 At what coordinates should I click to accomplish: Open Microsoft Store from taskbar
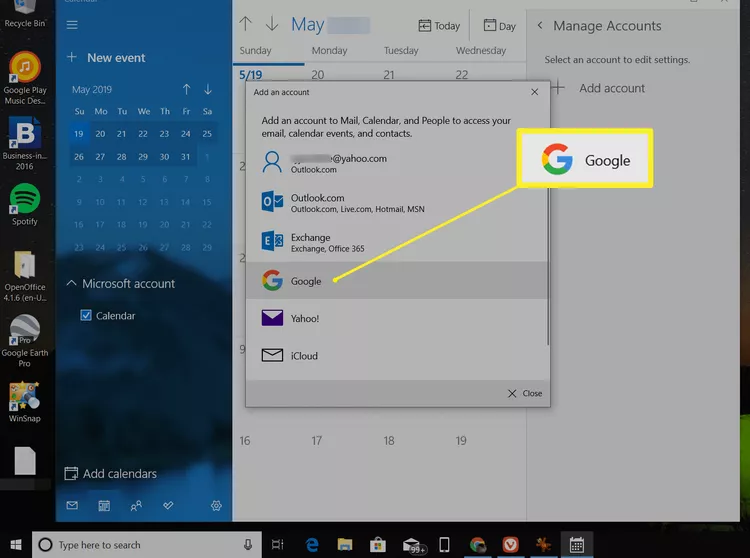point(378,545)
